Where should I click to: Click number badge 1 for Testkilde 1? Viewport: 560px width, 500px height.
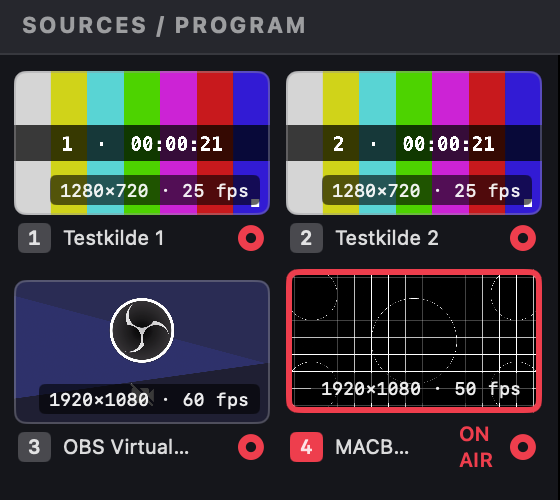34,238
